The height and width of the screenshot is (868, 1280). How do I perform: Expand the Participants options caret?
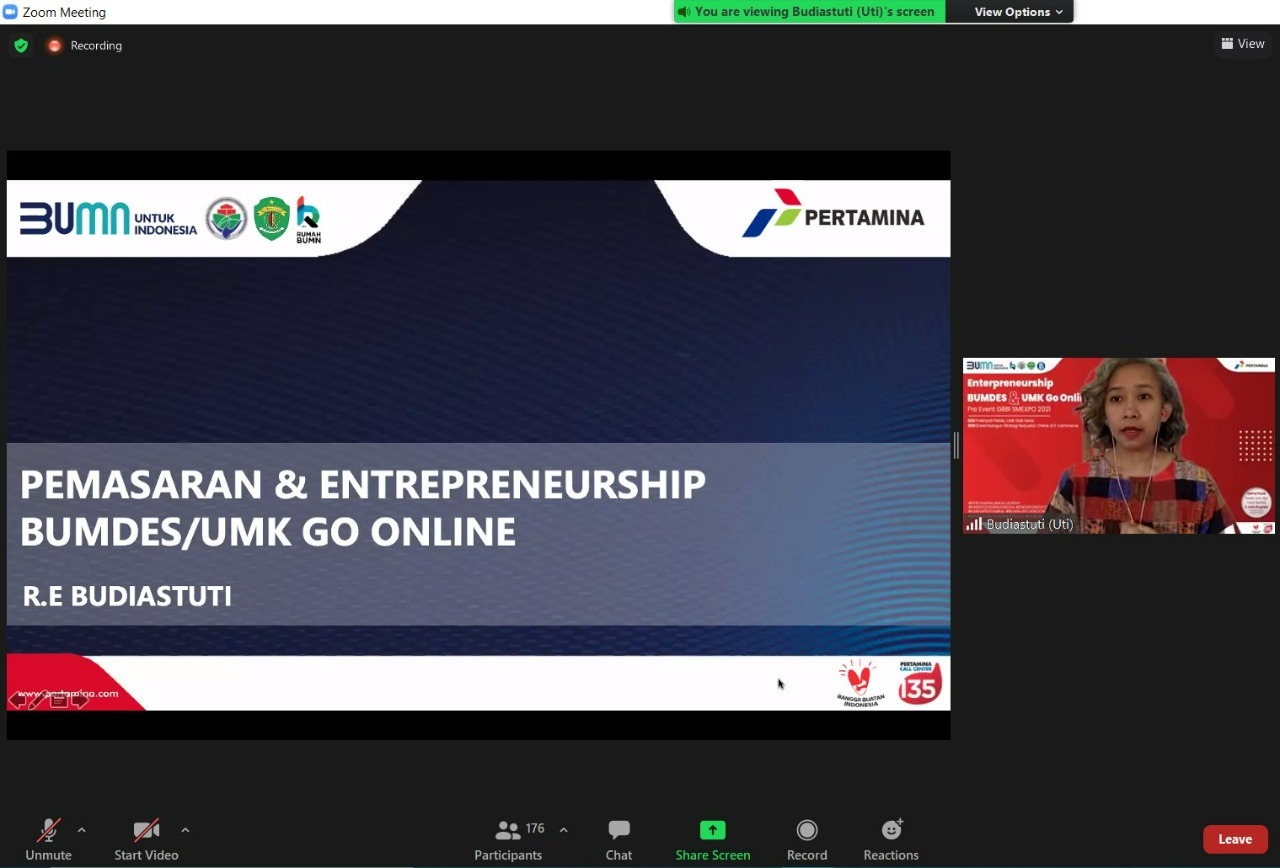click(563, 830)
